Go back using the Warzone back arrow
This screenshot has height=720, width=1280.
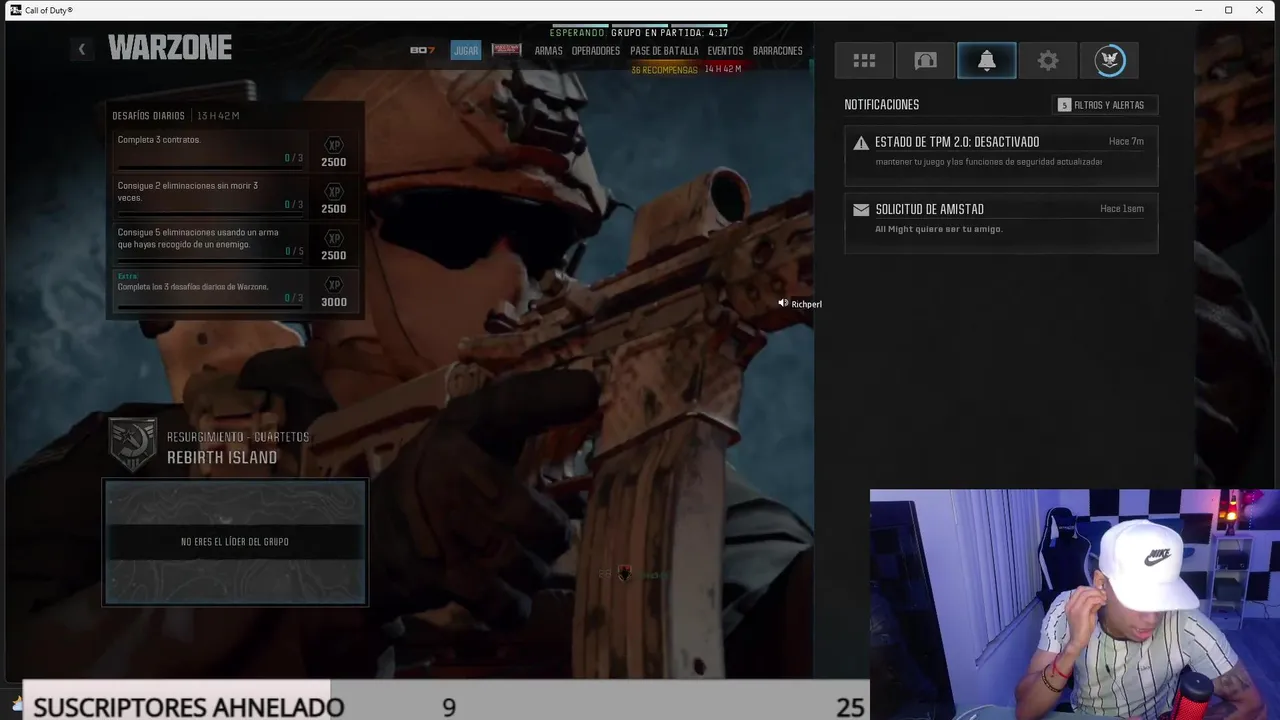(82, 49)
